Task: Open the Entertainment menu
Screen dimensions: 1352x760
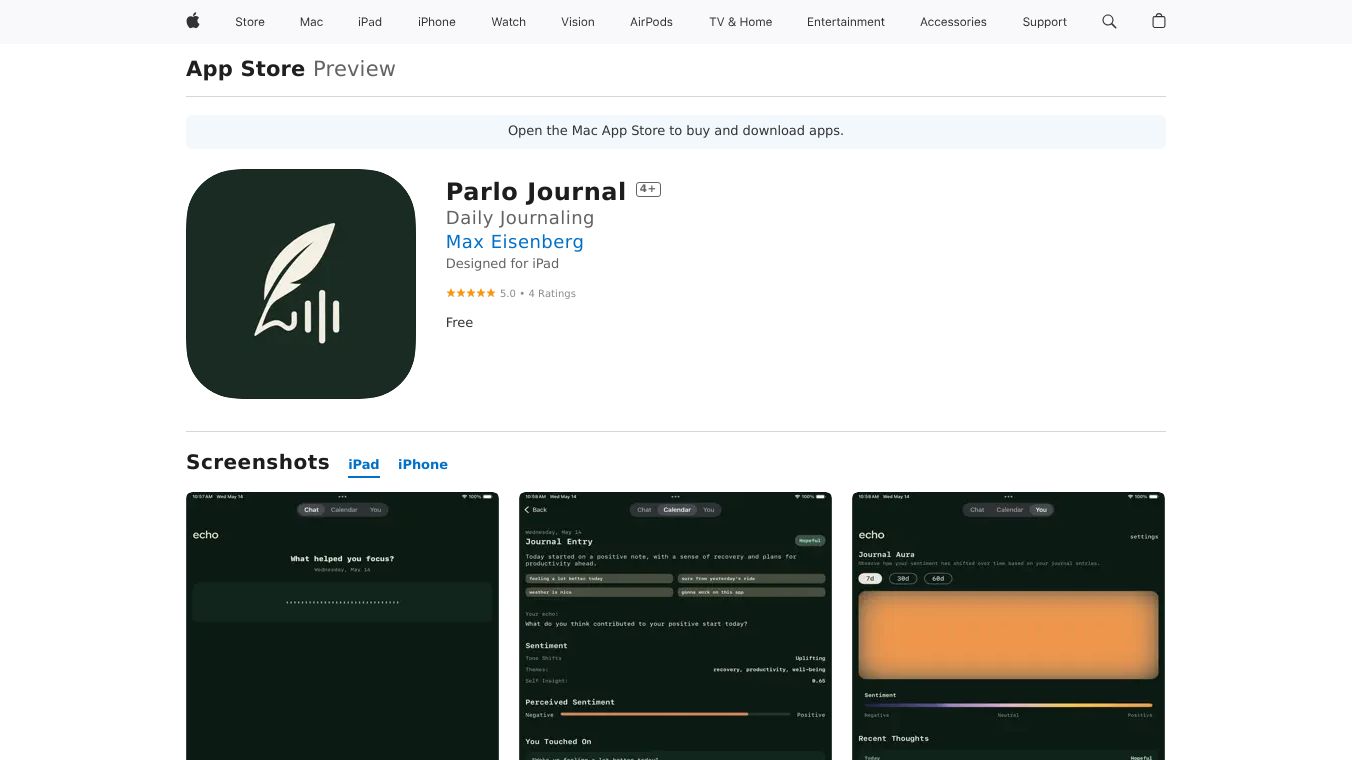Action: 846,22
